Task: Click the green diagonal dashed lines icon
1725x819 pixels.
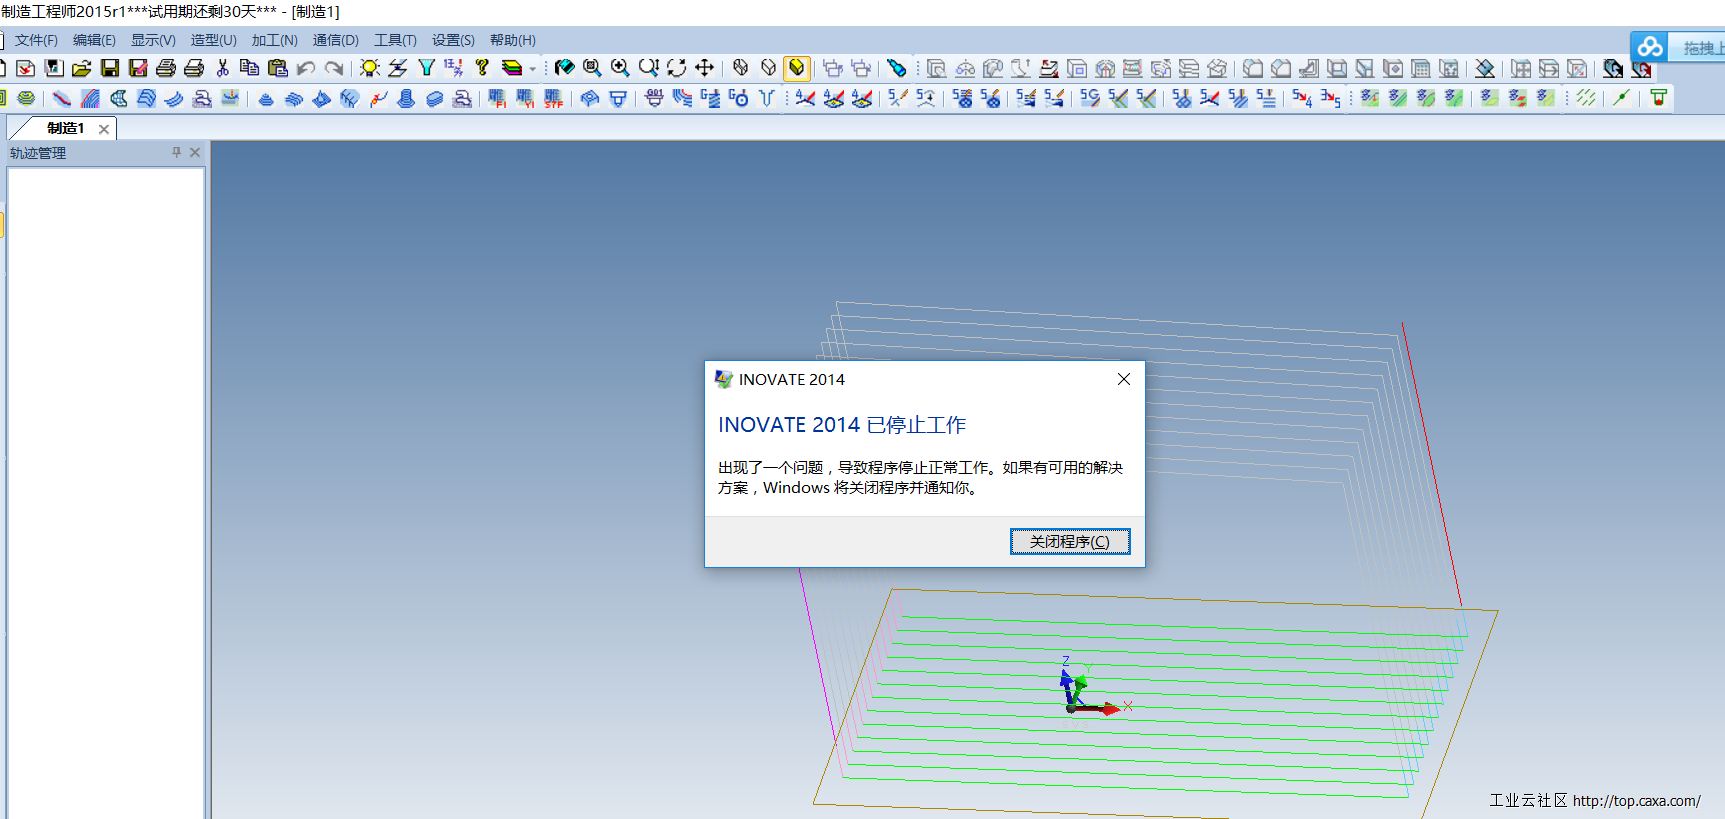Action: (1585, 98)
